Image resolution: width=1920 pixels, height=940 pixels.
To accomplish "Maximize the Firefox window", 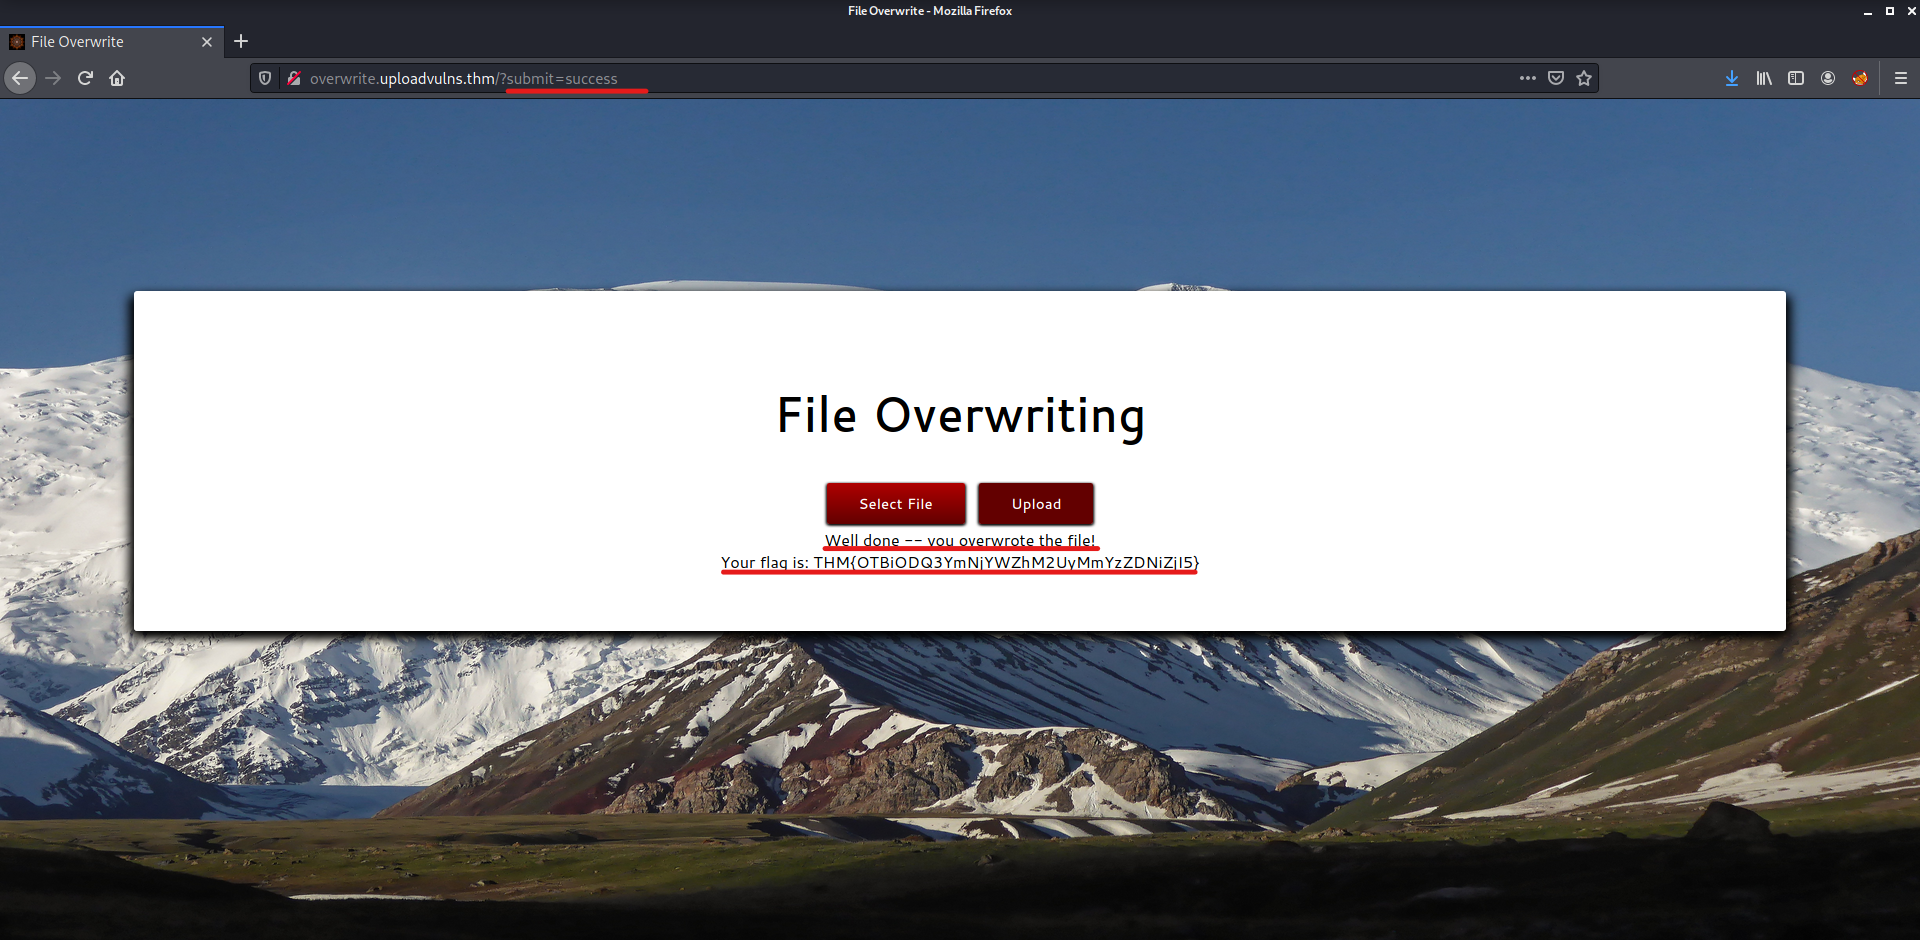I will tap(1889, 11).
